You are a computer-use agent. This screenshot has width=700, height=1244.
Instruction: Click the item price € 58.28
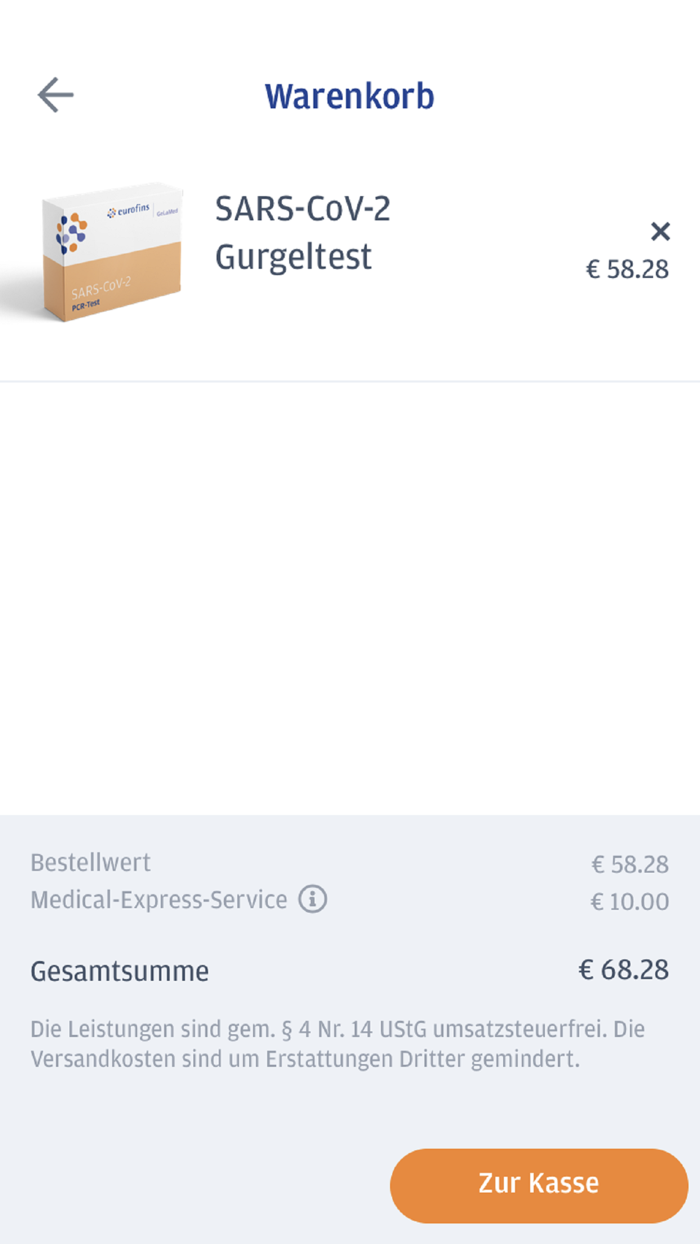point(627,268)
